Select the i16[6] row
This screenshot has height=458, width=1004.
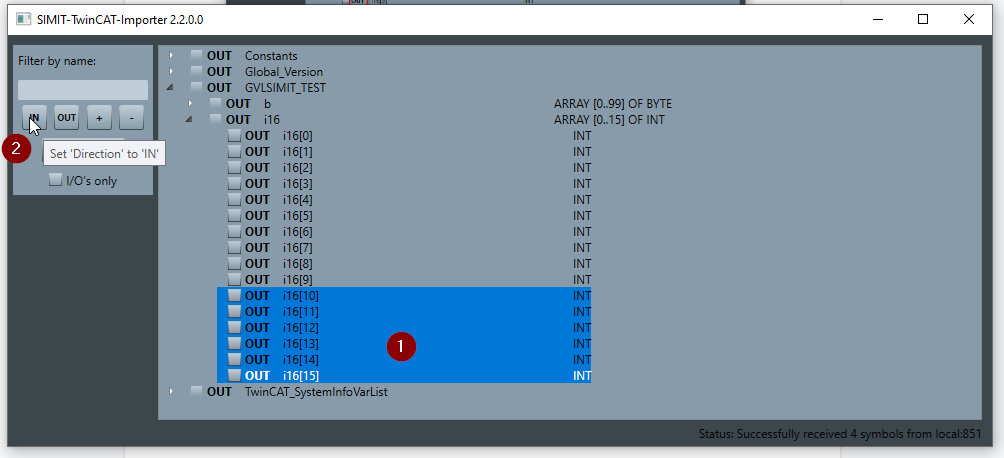point(404,231)
